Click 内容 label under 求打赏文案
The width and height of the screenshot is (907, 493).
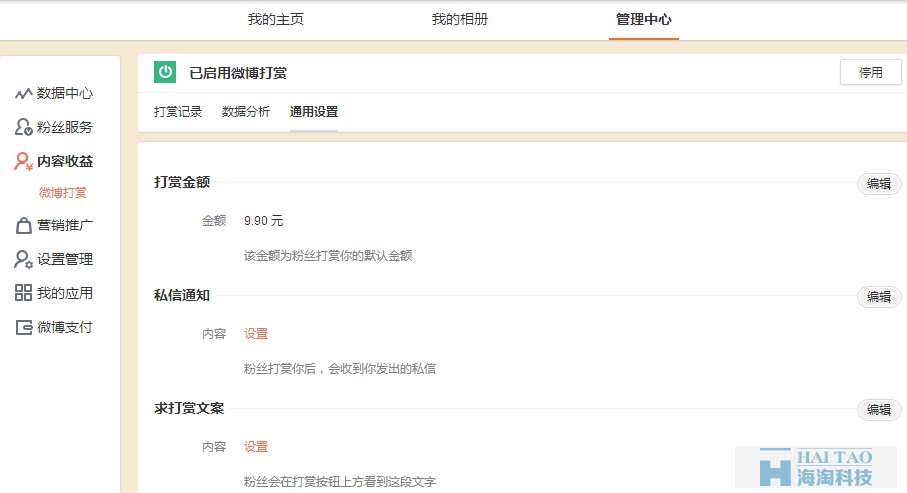[x=214, y=447]
